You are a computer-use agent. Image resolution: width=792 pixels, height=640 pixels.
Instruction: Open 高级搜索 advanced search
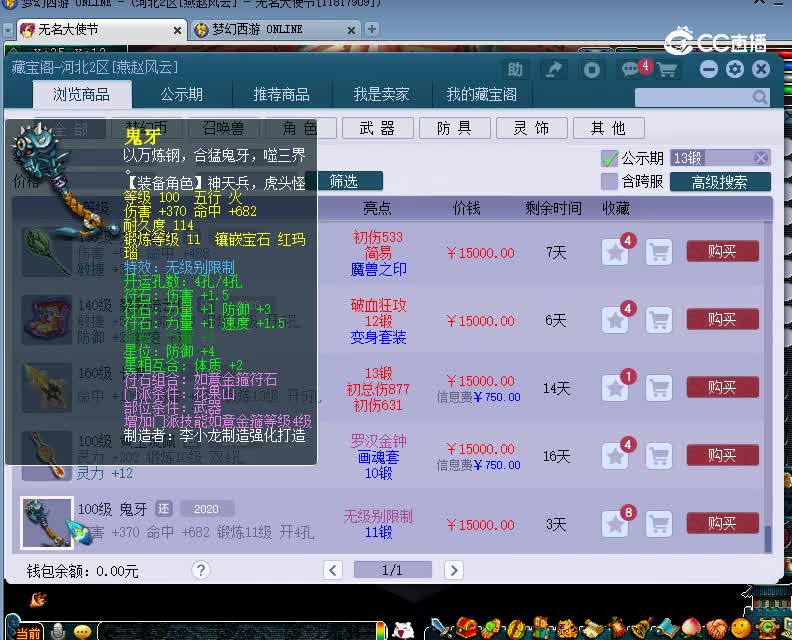coord(720,182)
